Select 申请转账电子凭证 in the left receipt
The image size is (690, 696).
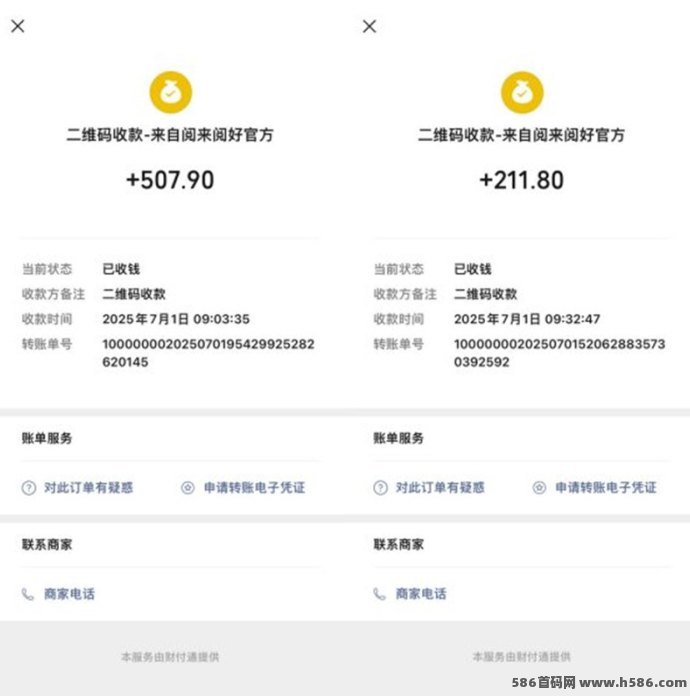coord(254,487)
